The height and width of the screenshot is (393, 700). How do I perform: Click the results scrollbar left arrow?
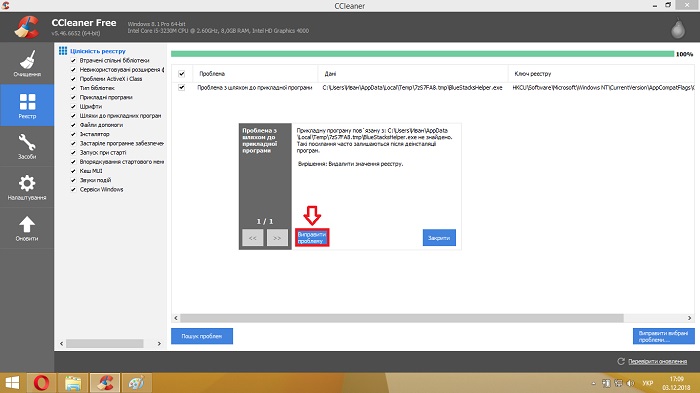click(x=176, y=318)
